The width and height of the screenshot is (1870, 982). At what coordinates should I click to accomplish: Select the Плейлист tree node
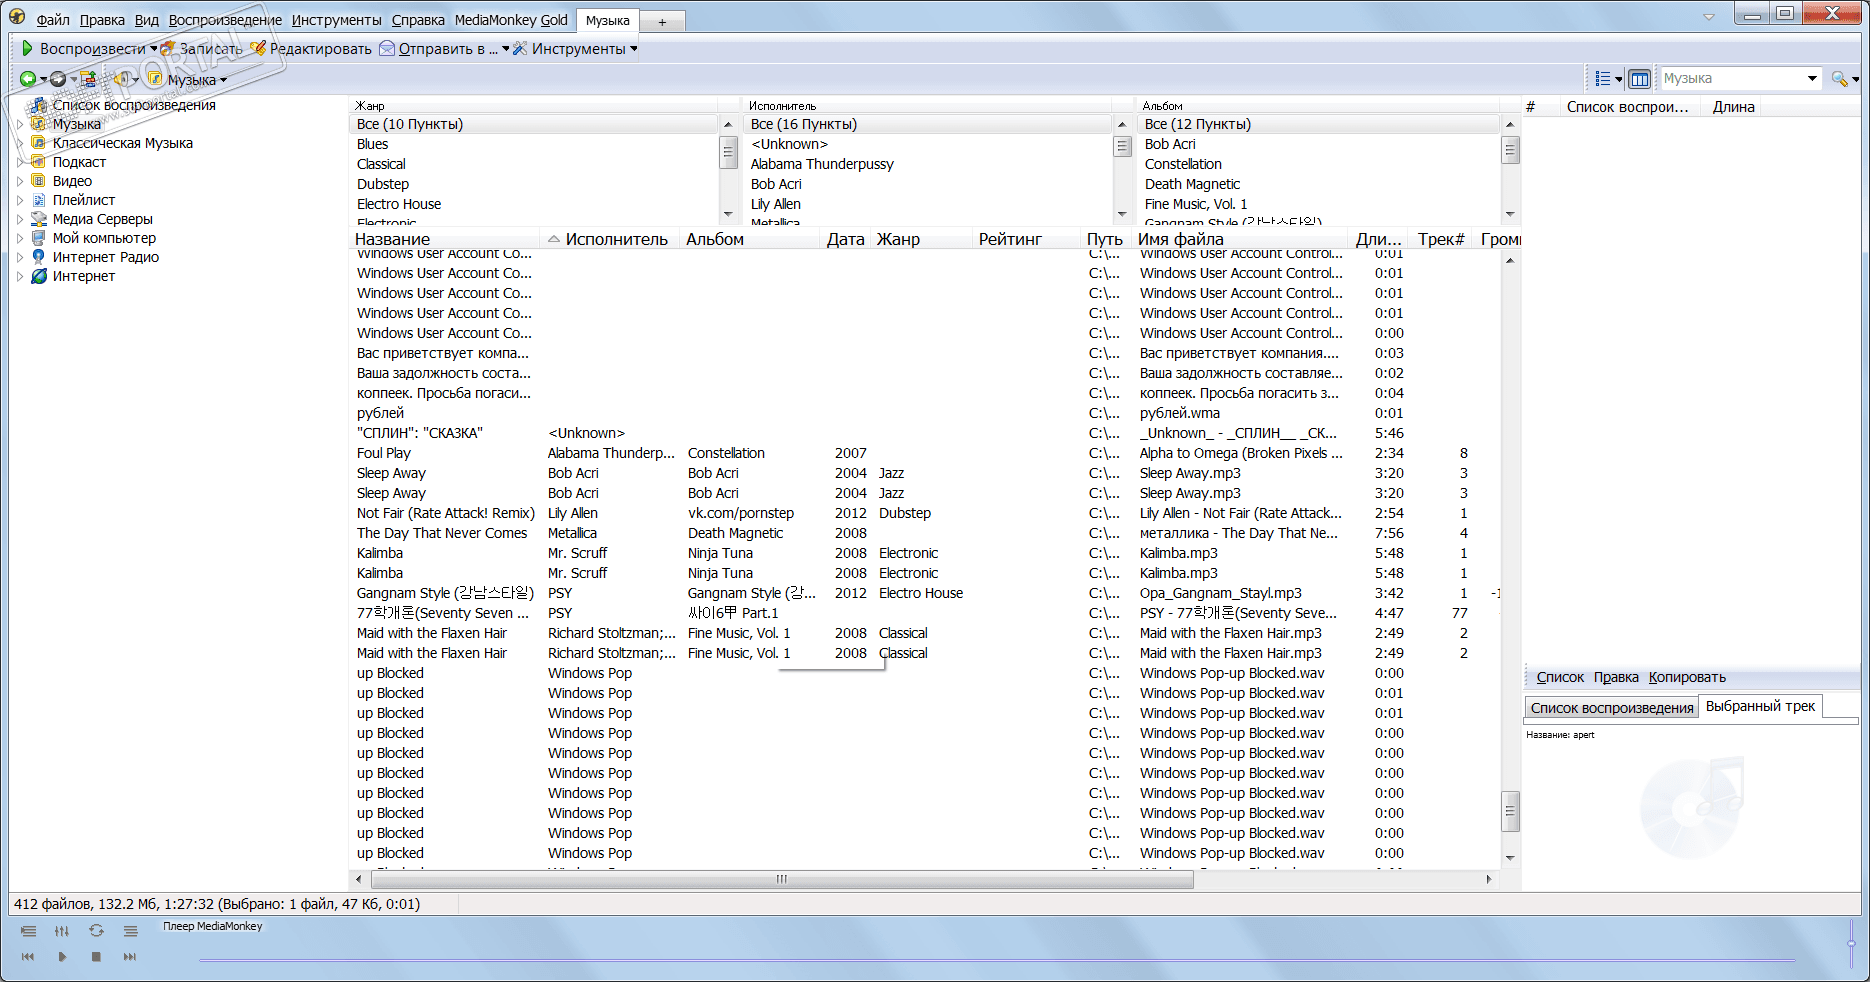pyautogui.click(x=84, y=200)
